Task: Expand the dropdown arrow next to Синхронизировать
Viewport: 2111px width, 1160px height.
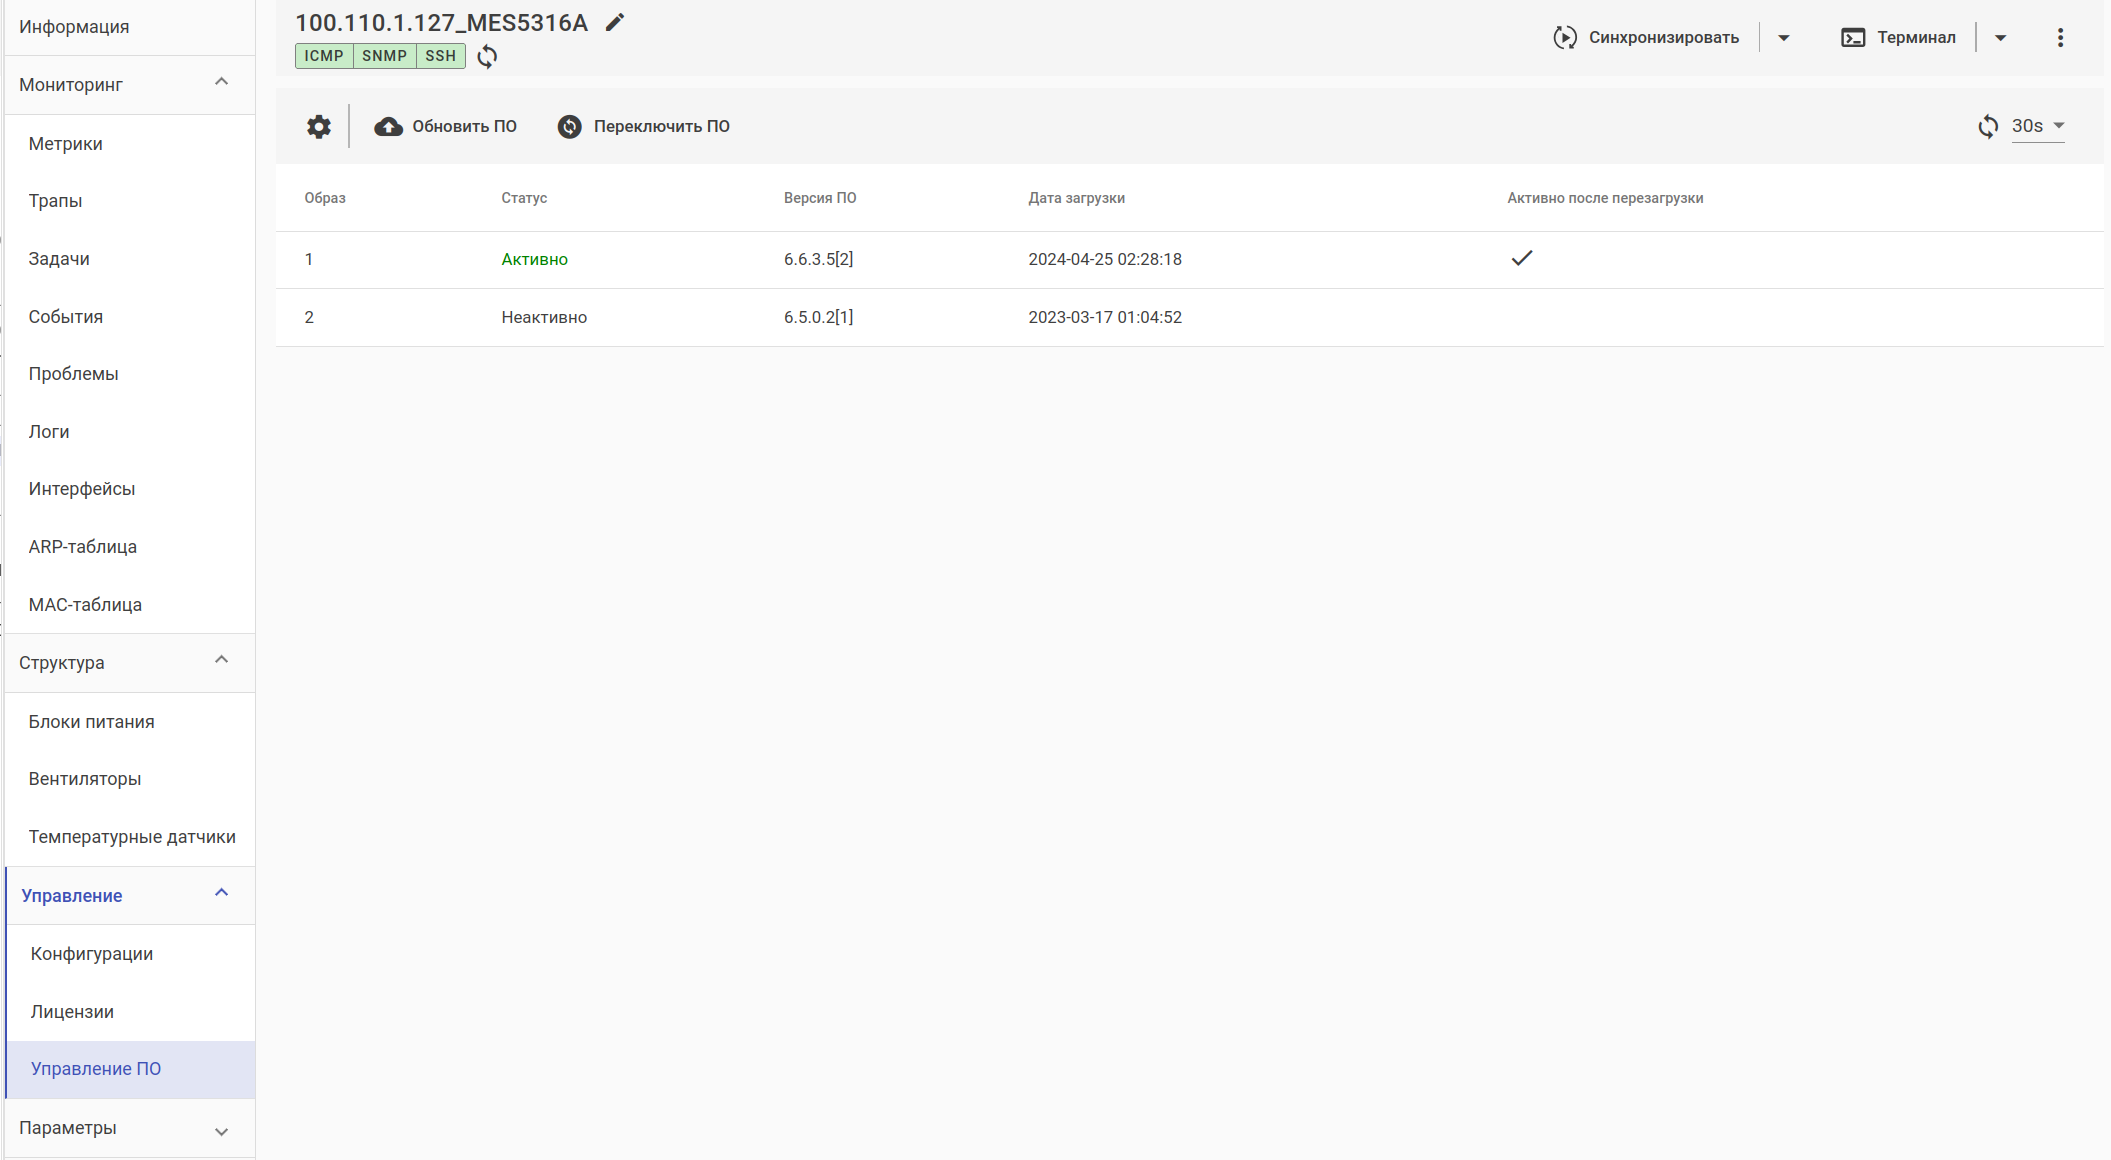Action: 1783,38
